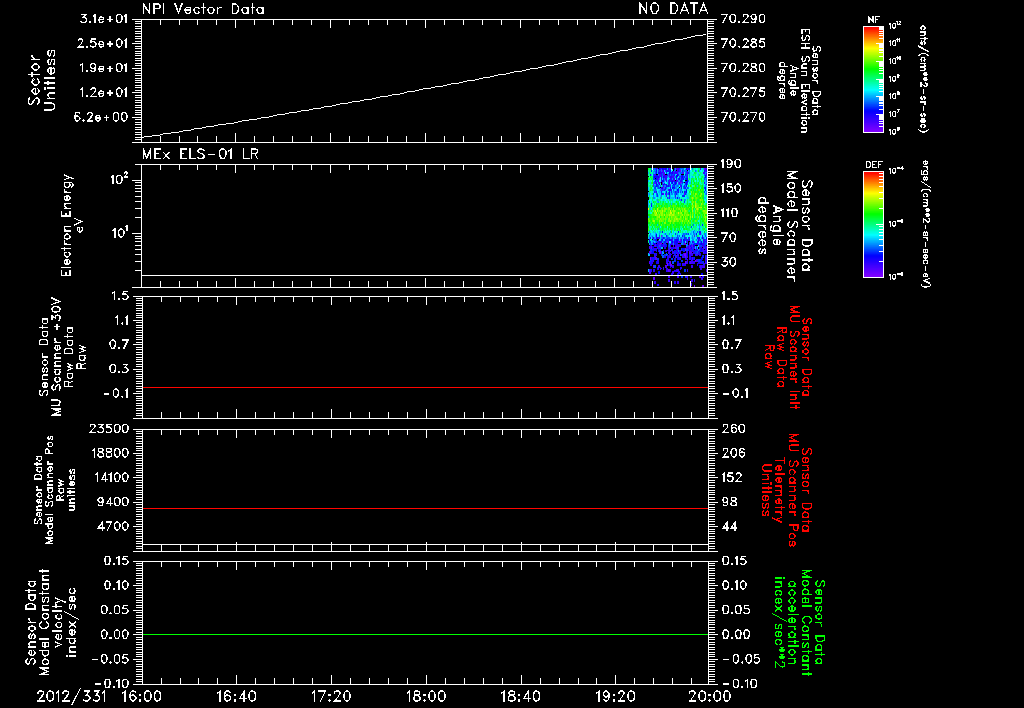Click the "Electron Energy eV" axis title
Viewport: 1024px width, 708px height.
[x=72, y=225]
